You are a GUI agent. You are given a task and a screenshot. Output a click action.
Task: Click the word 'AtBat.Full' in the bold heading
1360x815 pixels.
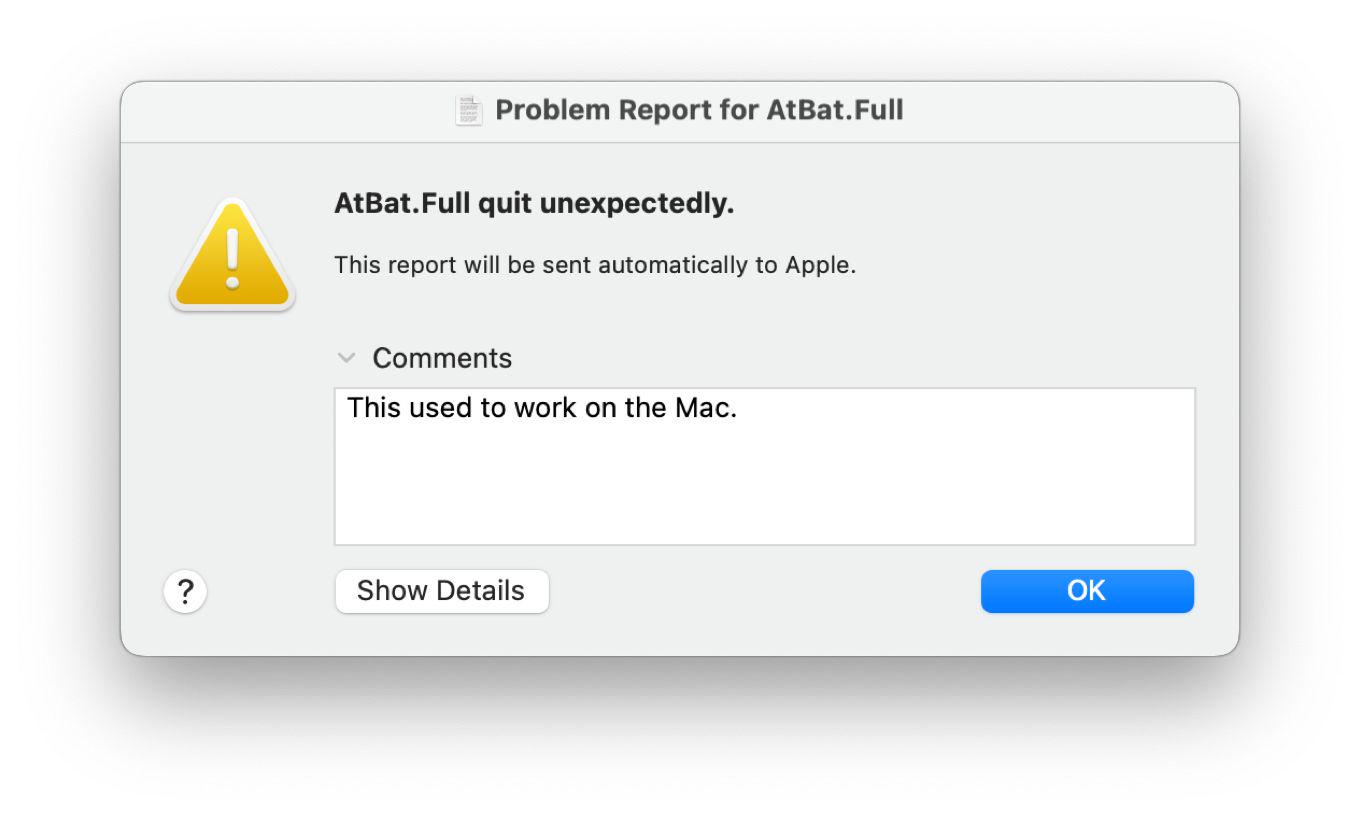coord(402,204)
